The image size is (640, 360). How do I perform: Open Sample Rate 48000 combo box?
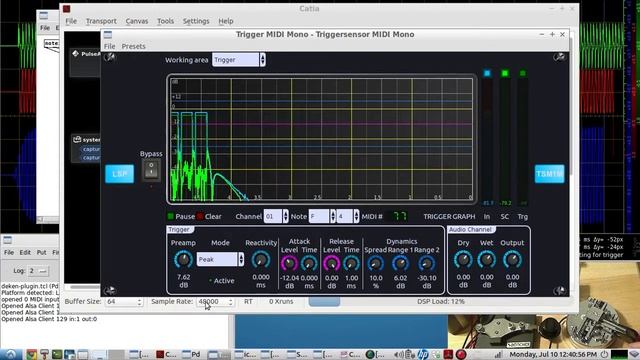coord(215,302)
